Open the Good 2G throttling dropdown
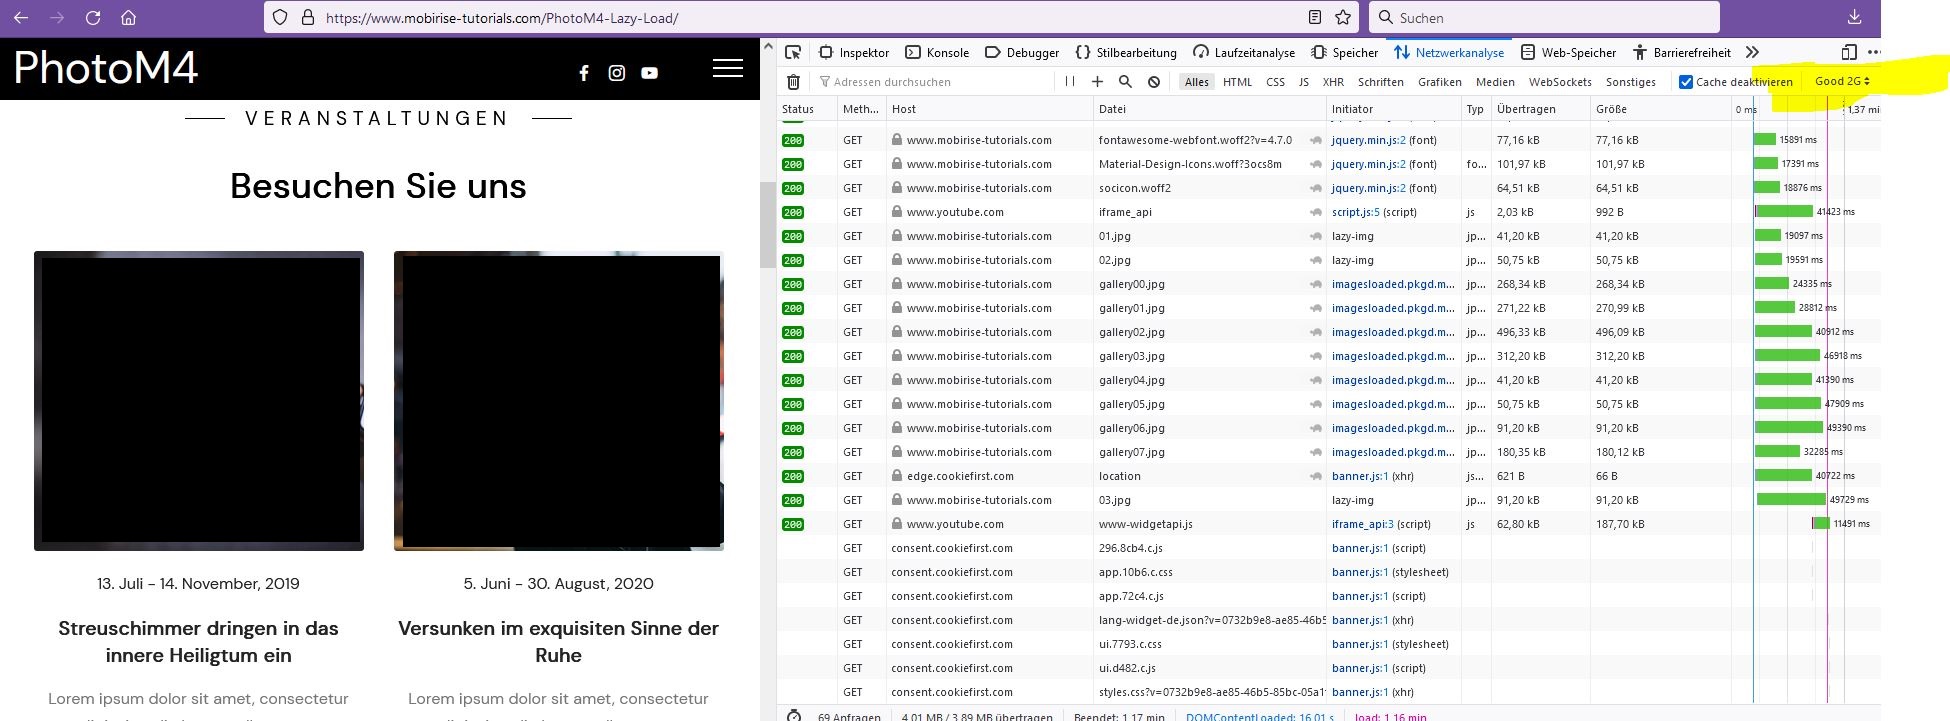The width and height of the screenshot is (1950, 721). (x=1842, y=82)
